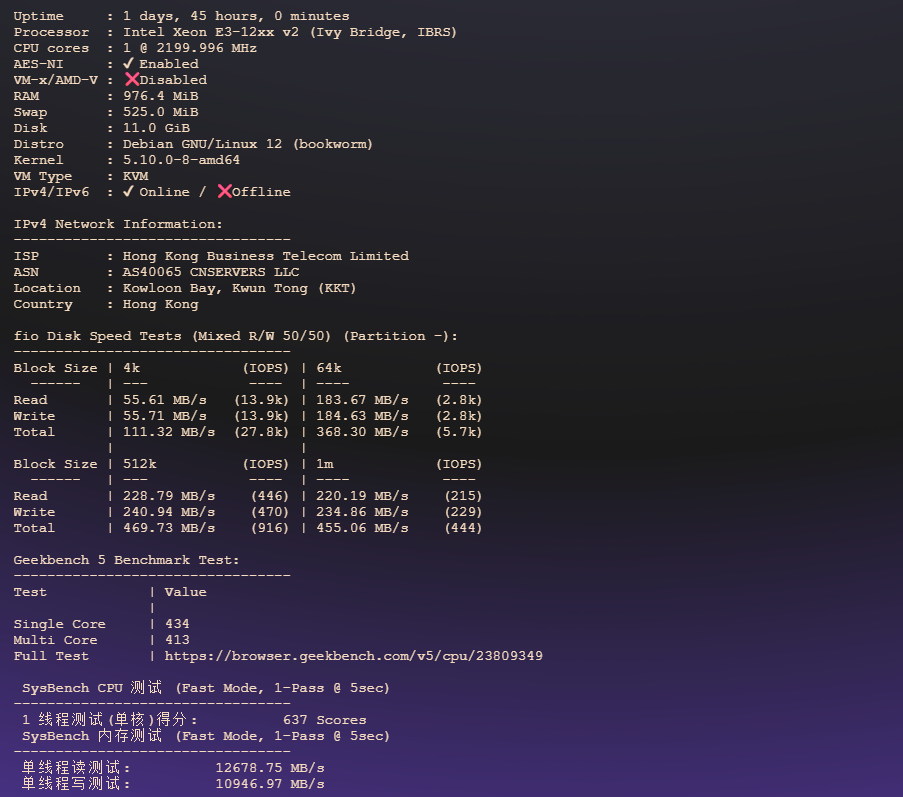Click the 64k block size Total speed value

(364, 431)
